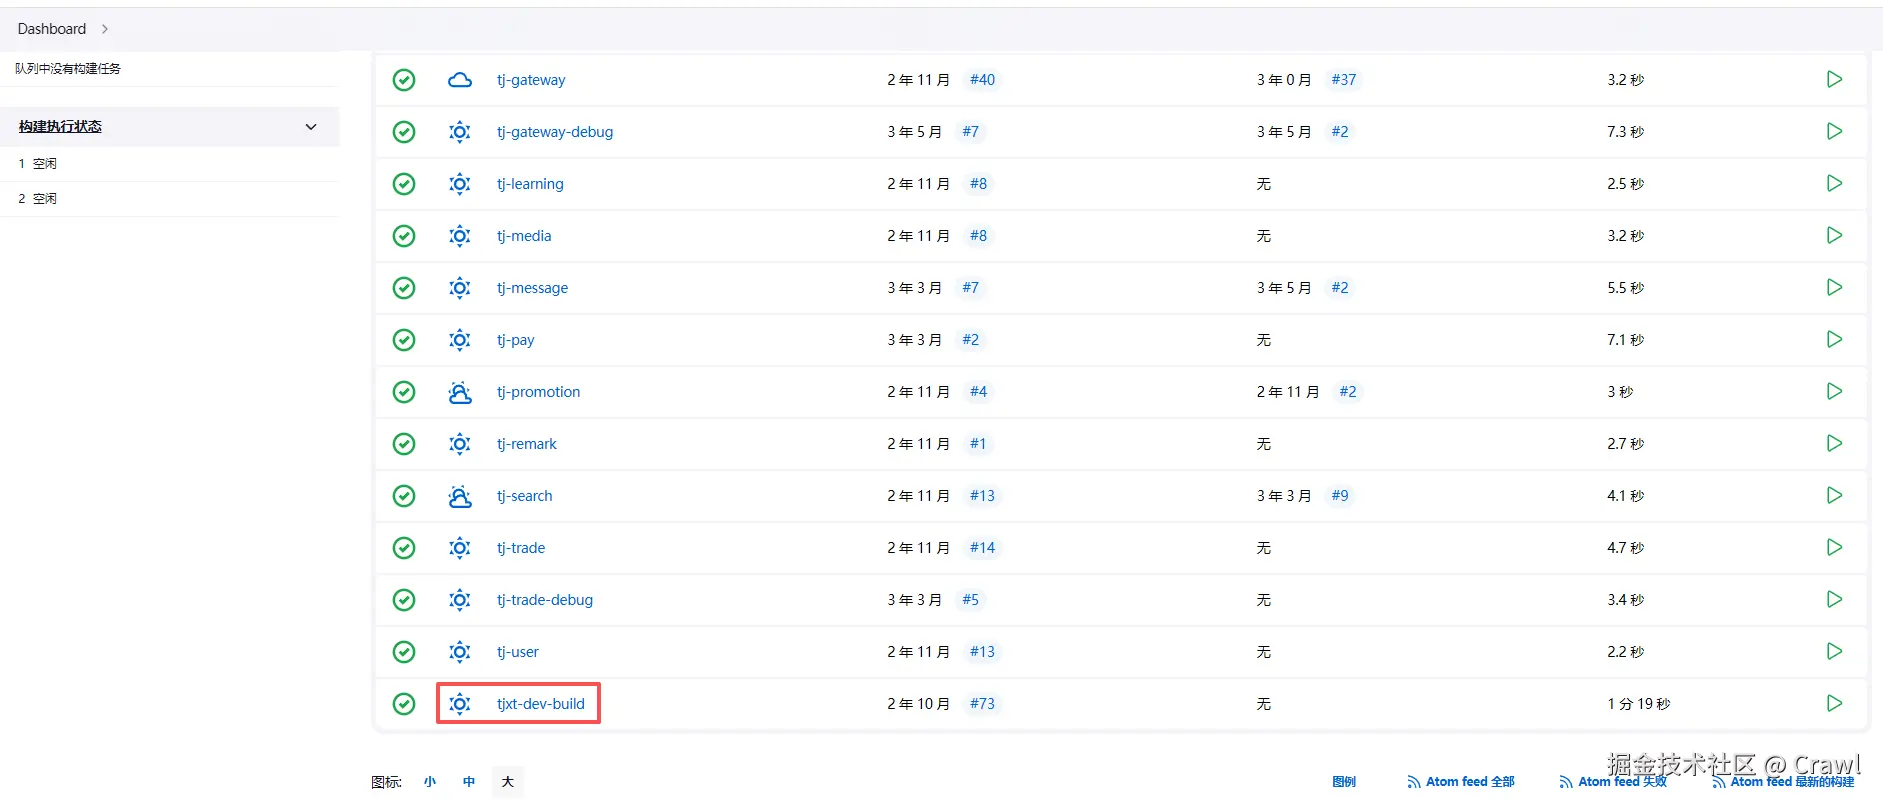Image resolution: width=1883 pixels, height=801 pixels.
Task: Click cloudy weather icon for tj-gateway
Action: pyautogui.click(x=460, y=80)
